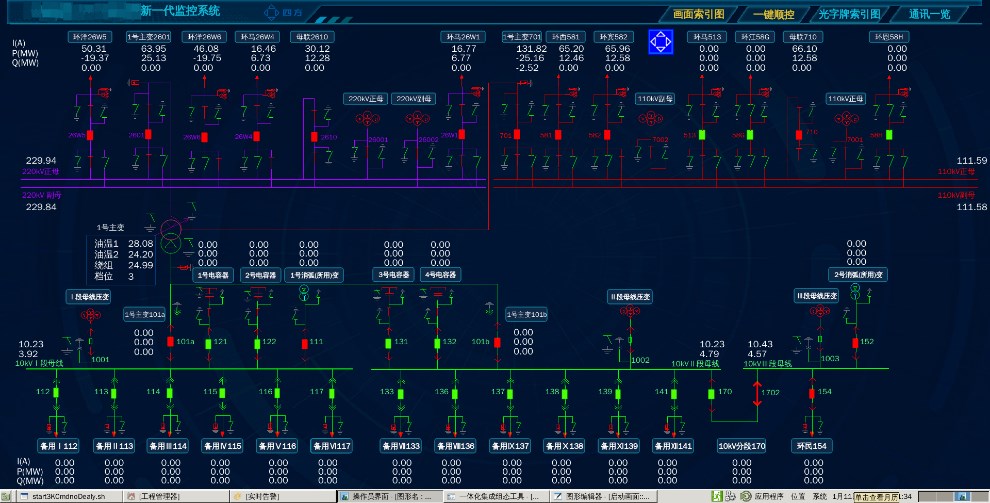
Task: Open the 环民154 feeder label
Action: click(x=813, y=445)
